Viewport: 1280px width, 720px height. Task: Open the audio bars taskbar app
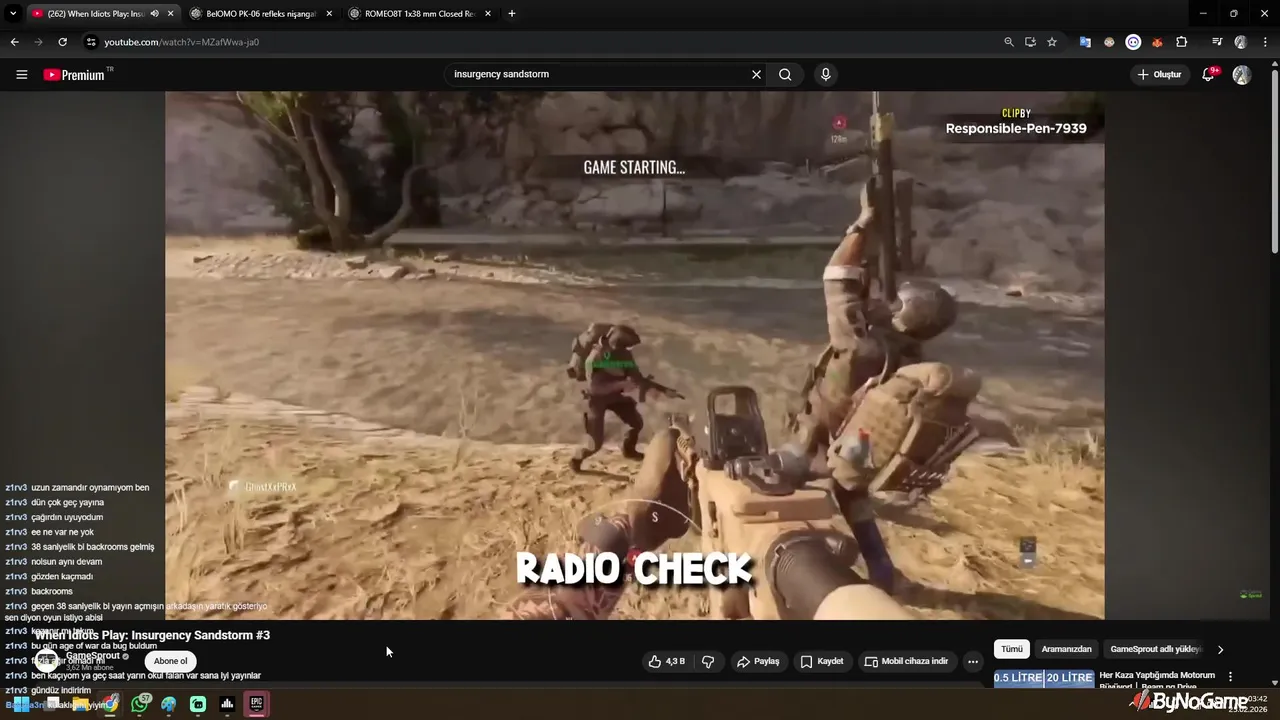tap(227, 704)
